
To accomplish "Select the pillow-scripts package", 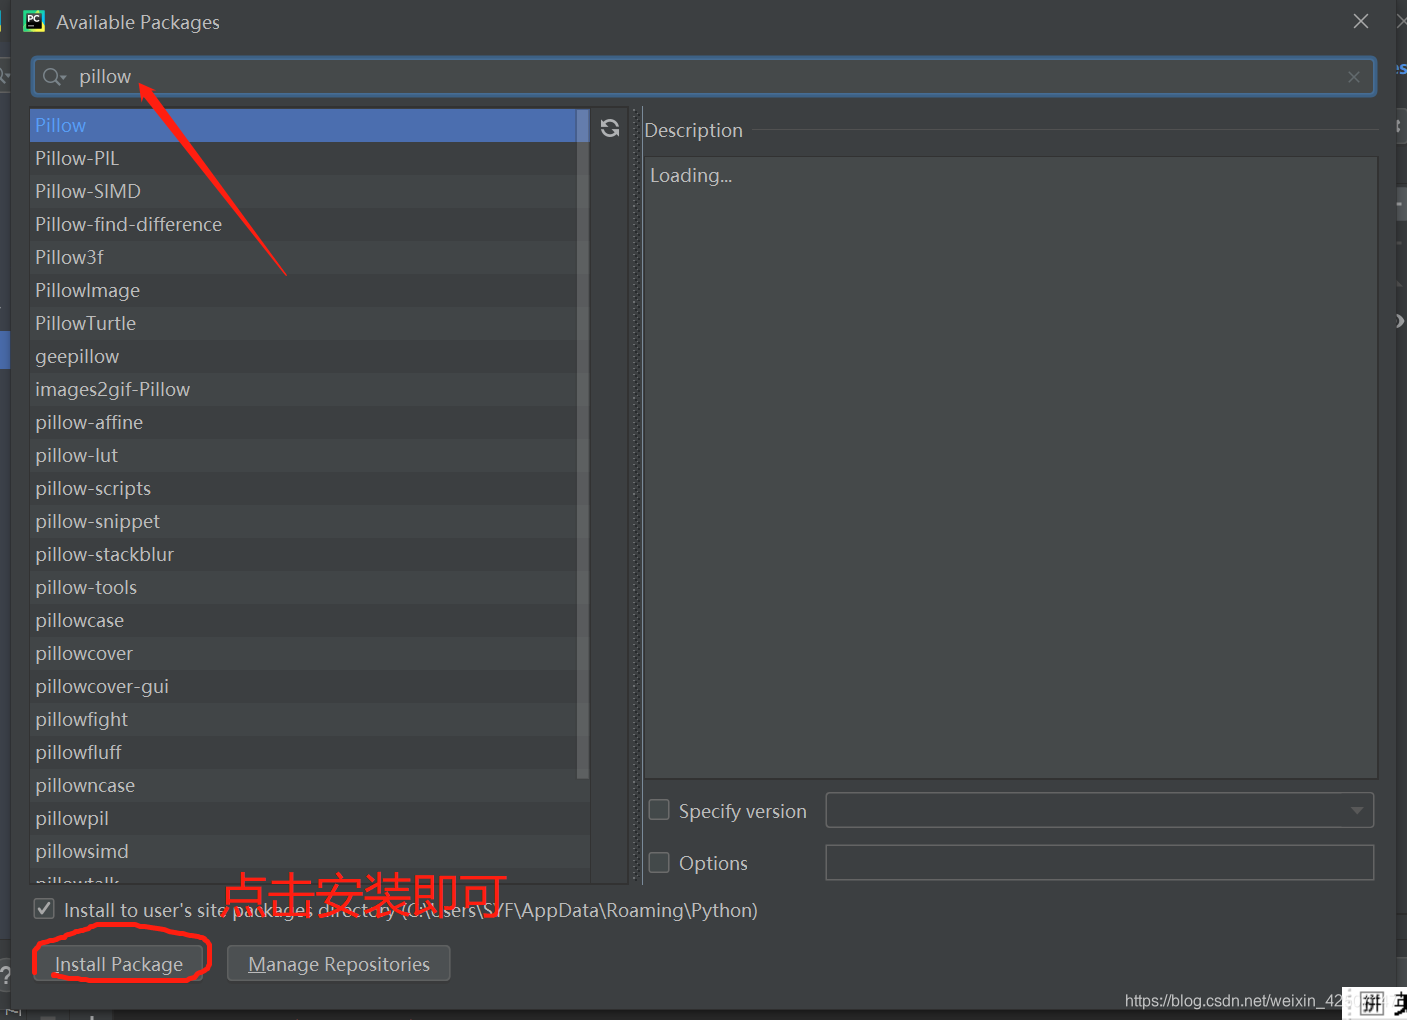I will [x=304, y=488].
